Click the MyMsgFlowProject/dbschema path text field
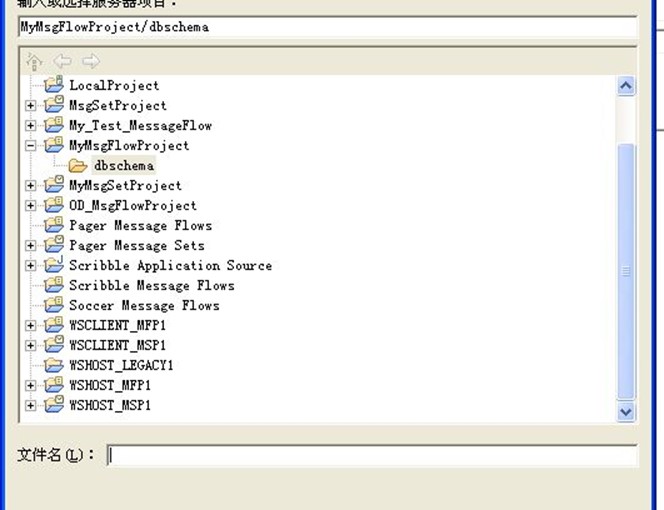This screenshot has height=510, width=664. click(x=327, y=27)
